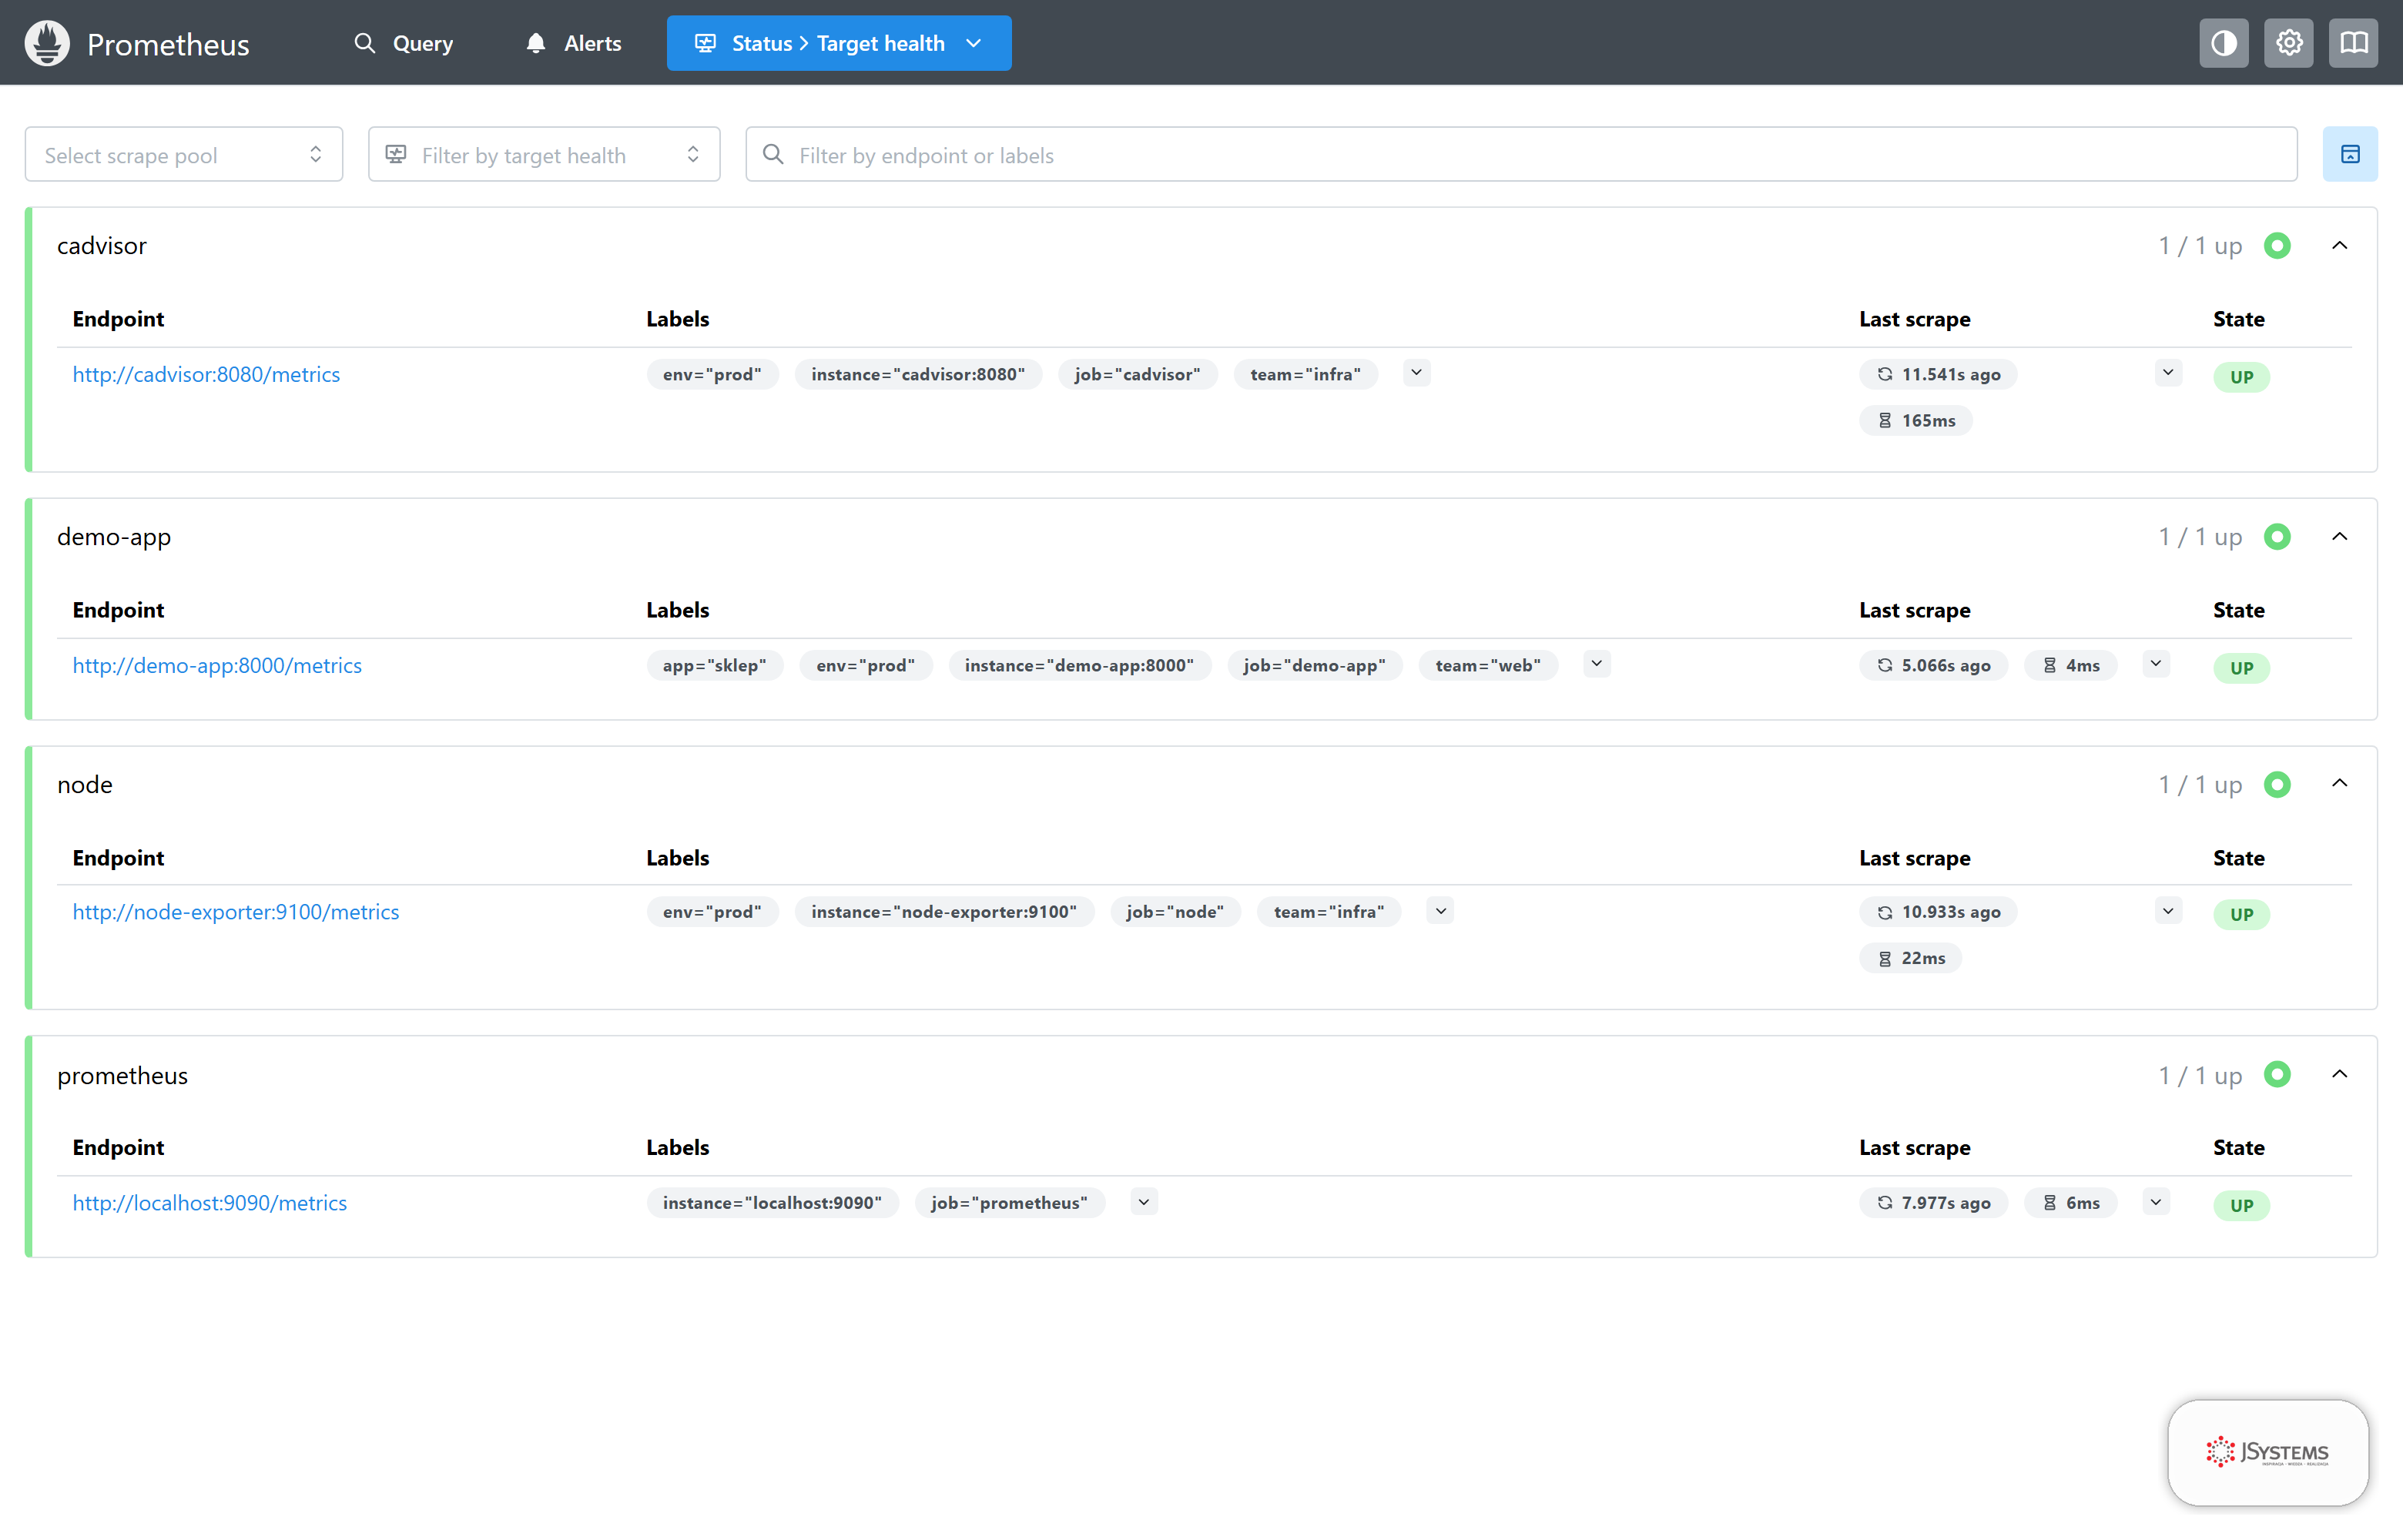This screenshot has width=2403, height=1540.
Task: Collapse the cadvisor scrape pool
Action: [2339, 246]
